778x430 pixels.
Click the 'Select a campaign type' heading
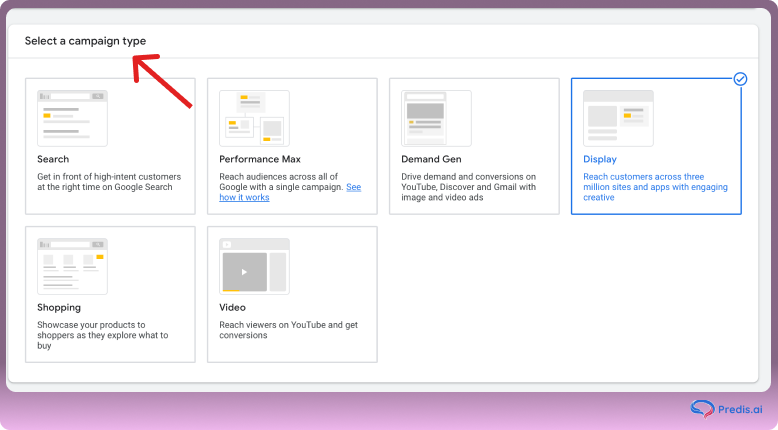coord(85,41)
